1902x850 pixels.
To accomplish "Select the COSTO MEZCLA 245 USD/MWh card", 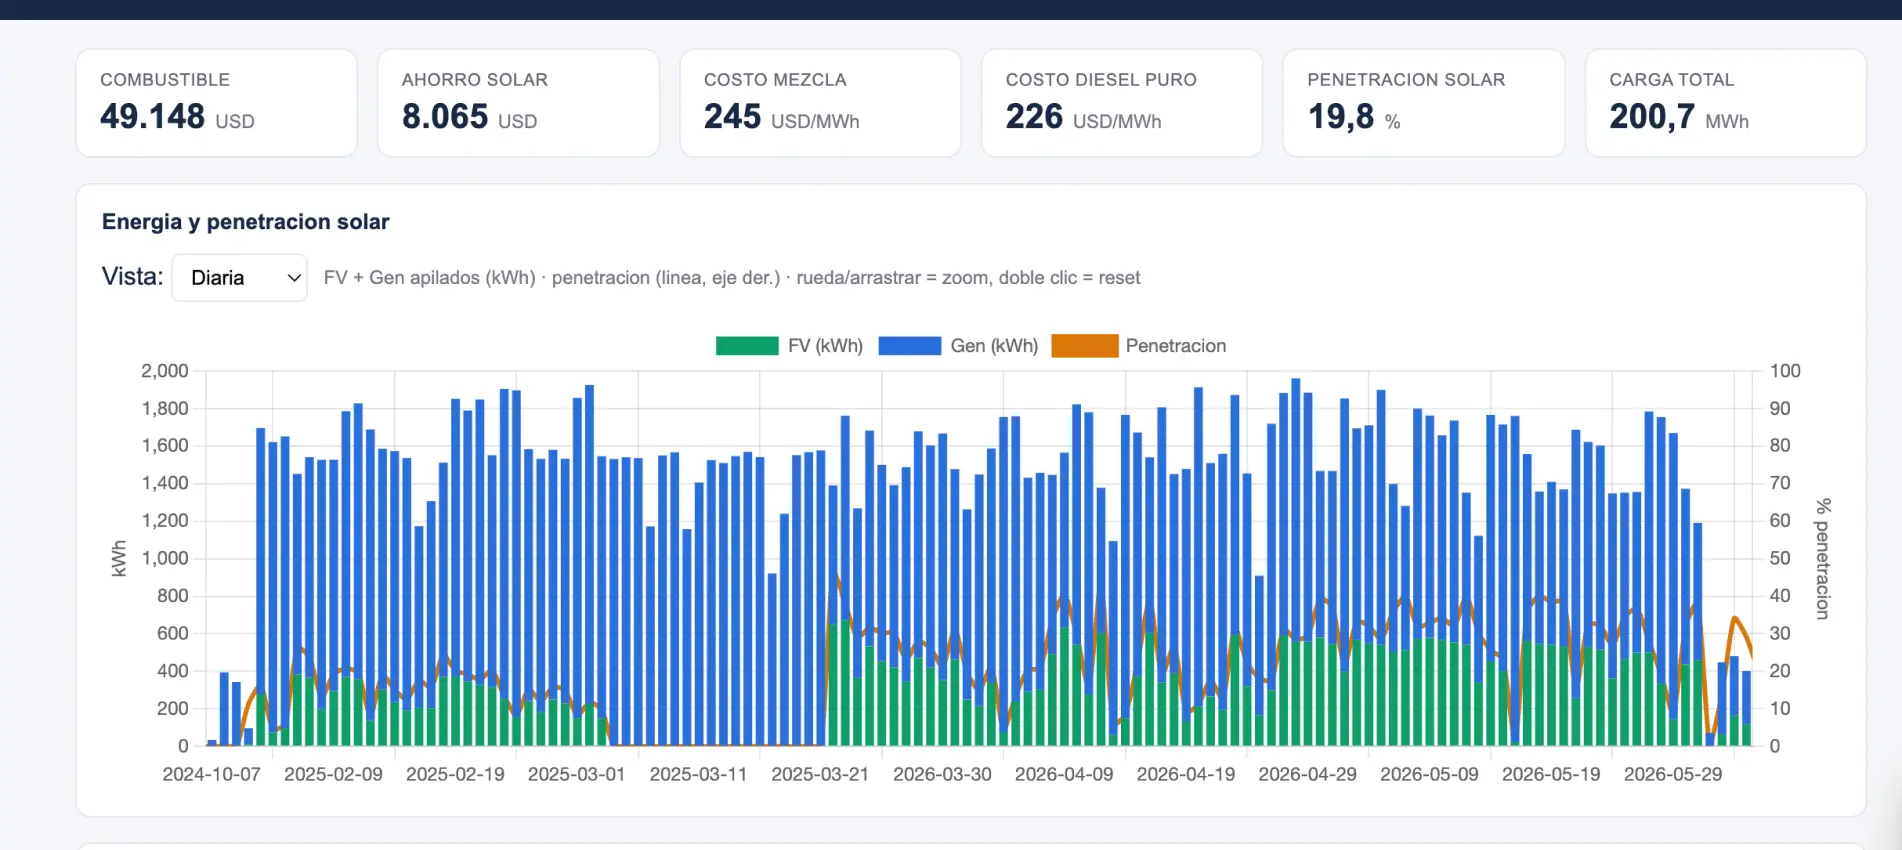I will click(x=820, y=103).
